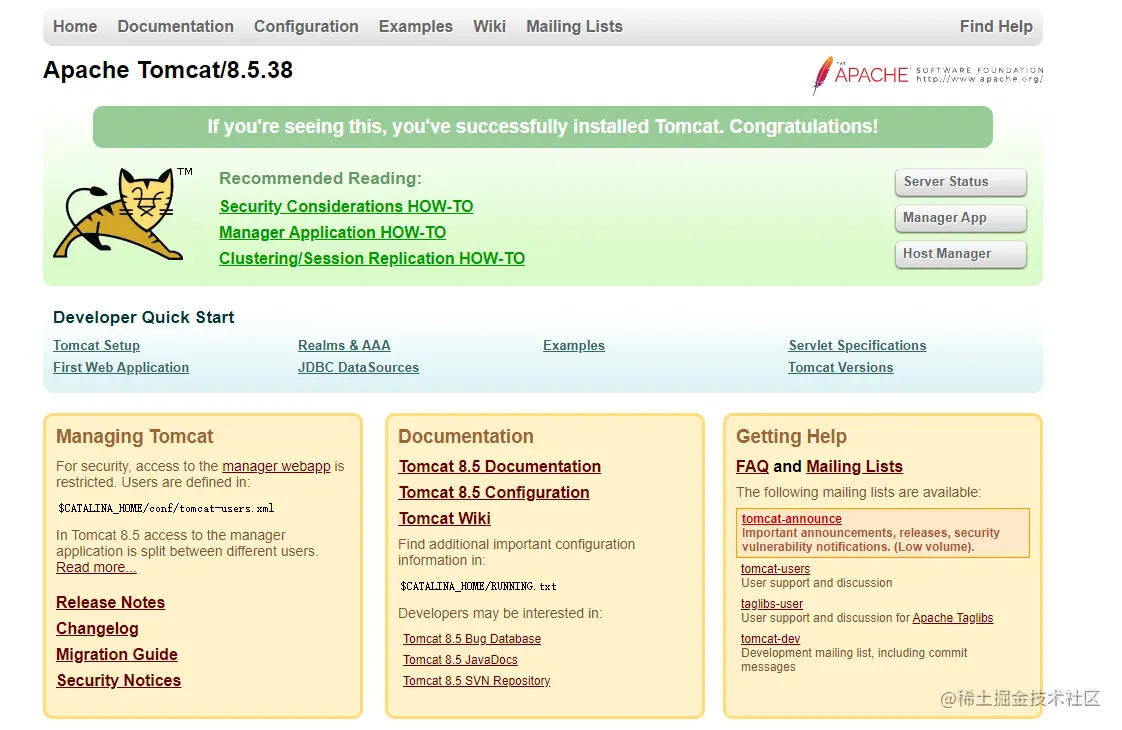Open Examples in the top navigation bar
Screen dimensions: 1122x730
tap(416, 26)
